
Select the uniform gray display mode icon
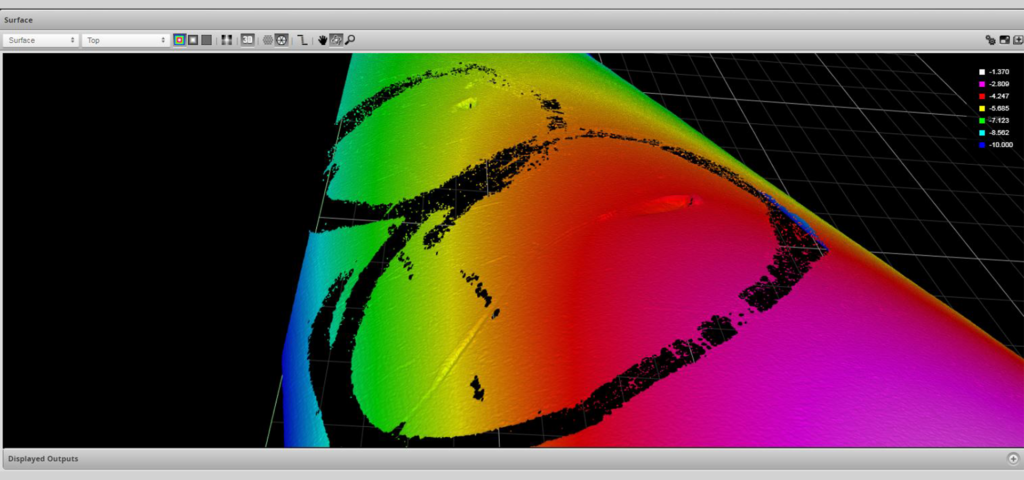206,40
